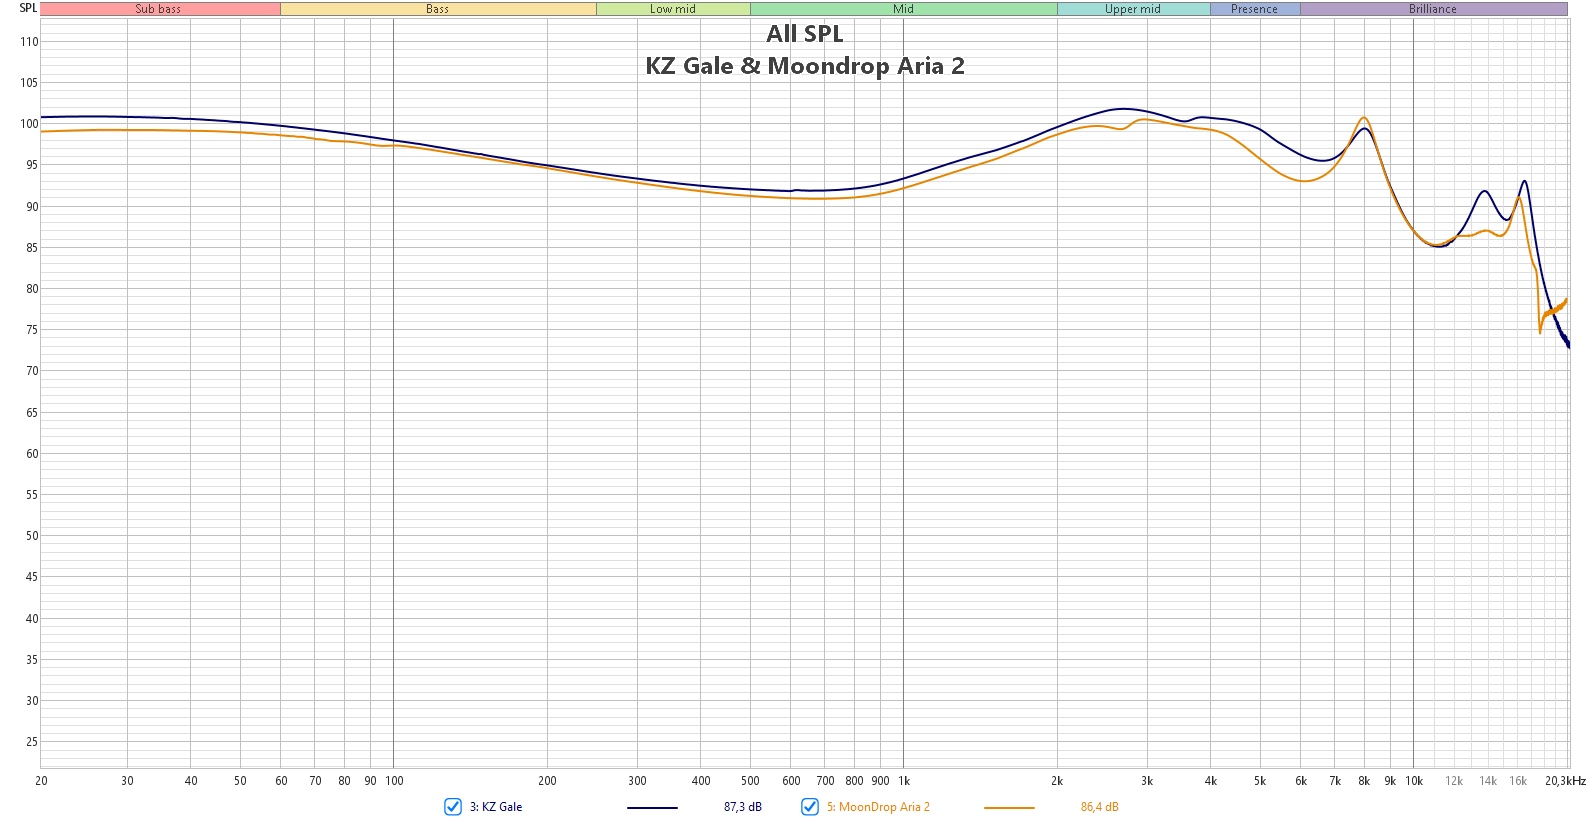The width and height of the screenshot is (1590, 819).
Task: Click the 86,4 dB value
Action: click(x=1099, y=807)
